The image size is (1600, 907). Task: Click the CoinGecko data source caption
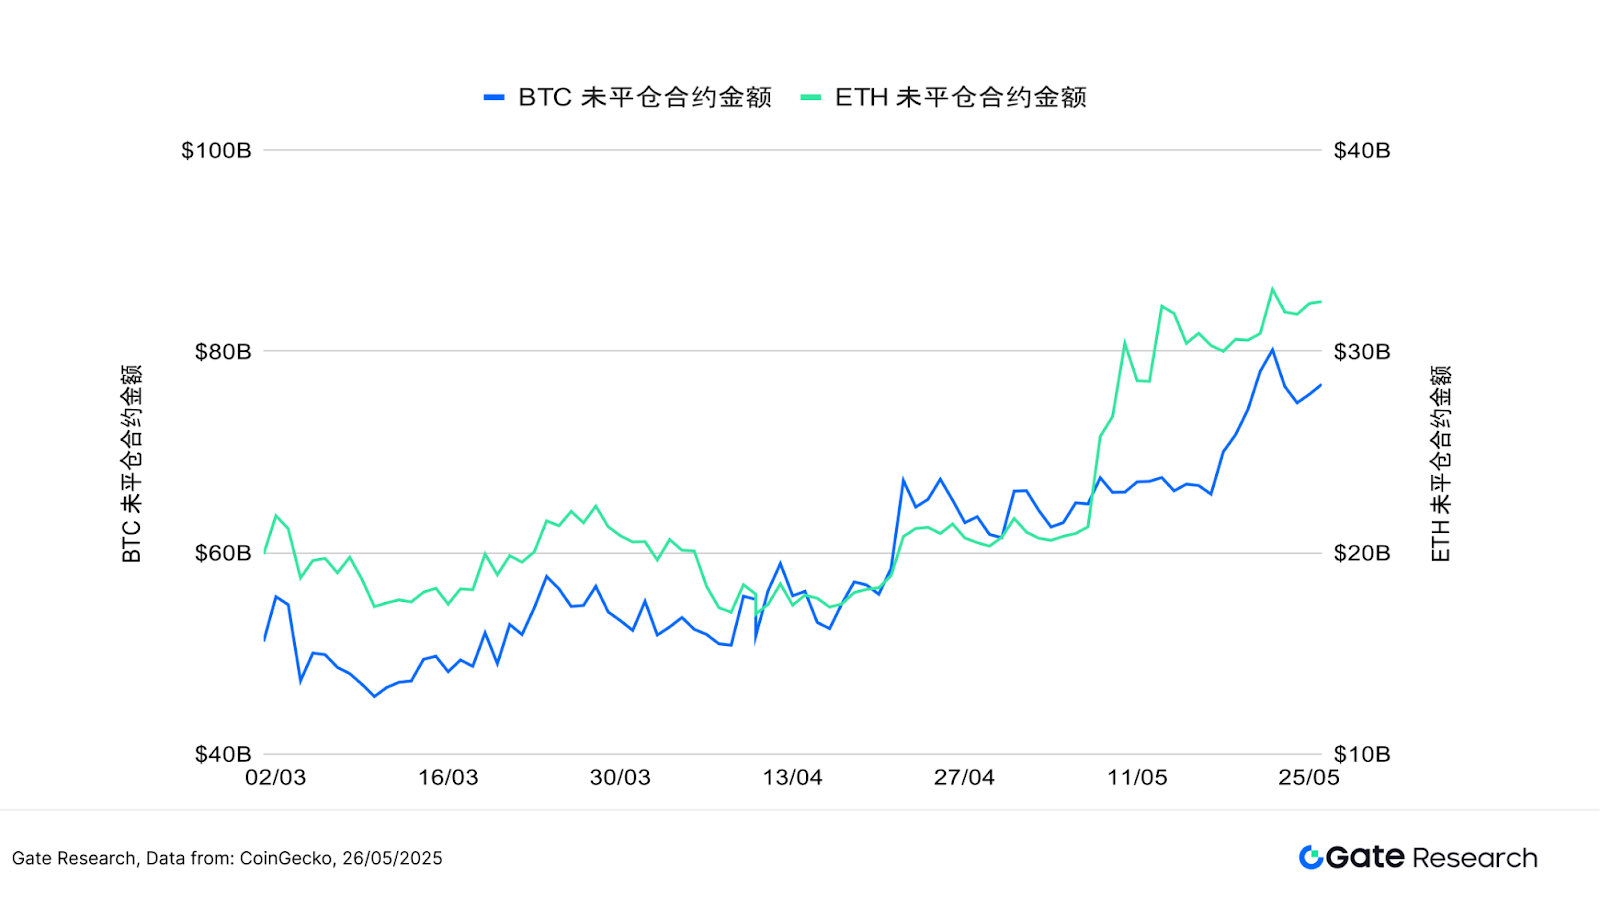click(227, 858)
